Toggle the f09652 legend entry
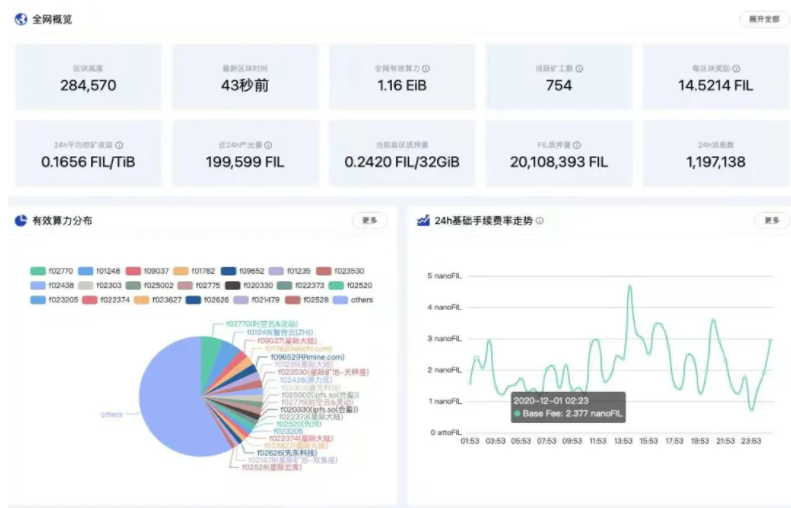The image size is (791, 508). [x=243, y=271]
